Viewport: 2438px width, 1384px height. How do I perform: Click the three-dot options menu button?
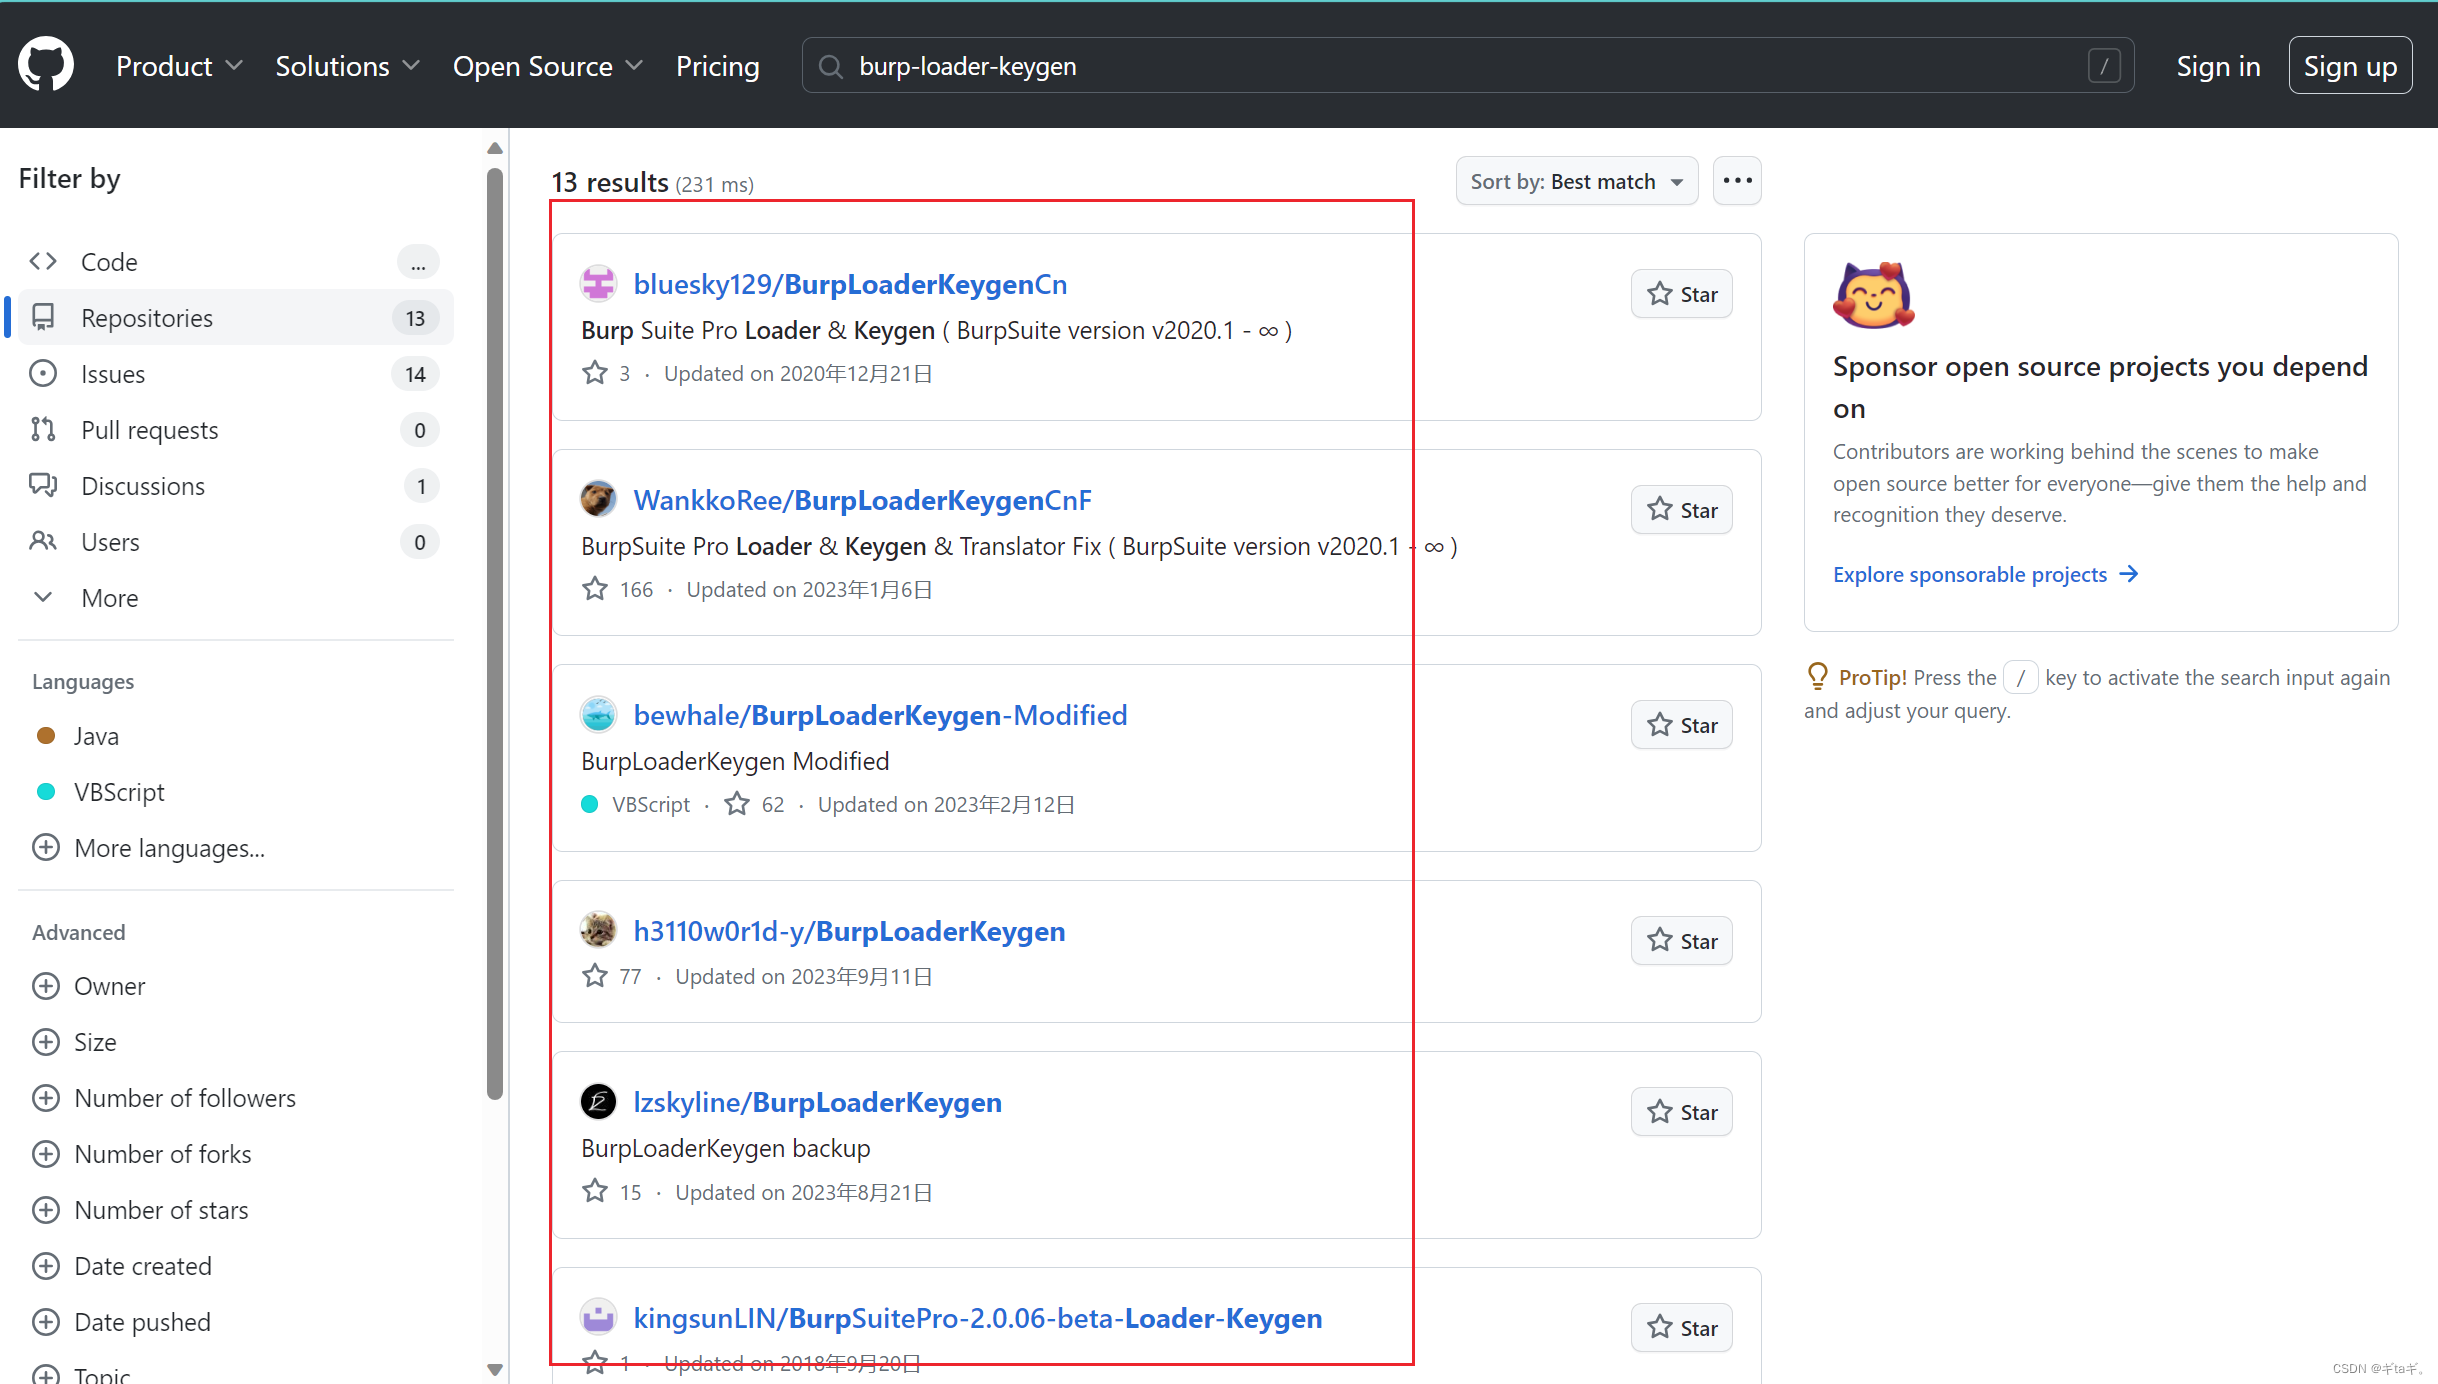coord(1737,181)
